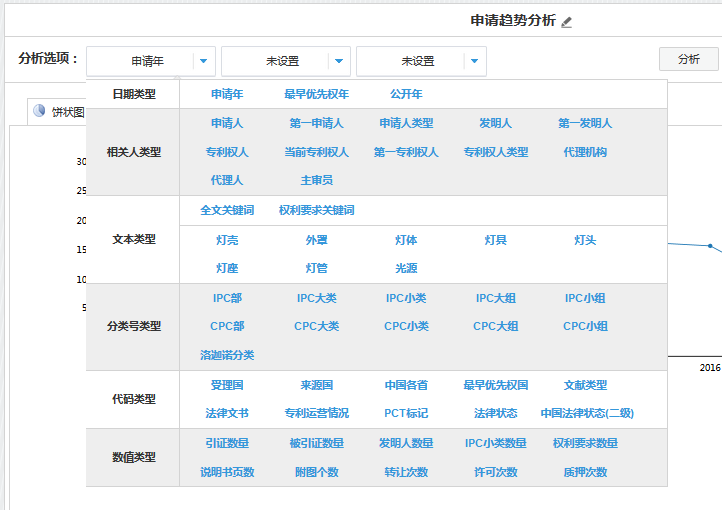Click the 灯具 keyword option
The height and width of the screenshot is (510, 722).
tap(495, 240)
